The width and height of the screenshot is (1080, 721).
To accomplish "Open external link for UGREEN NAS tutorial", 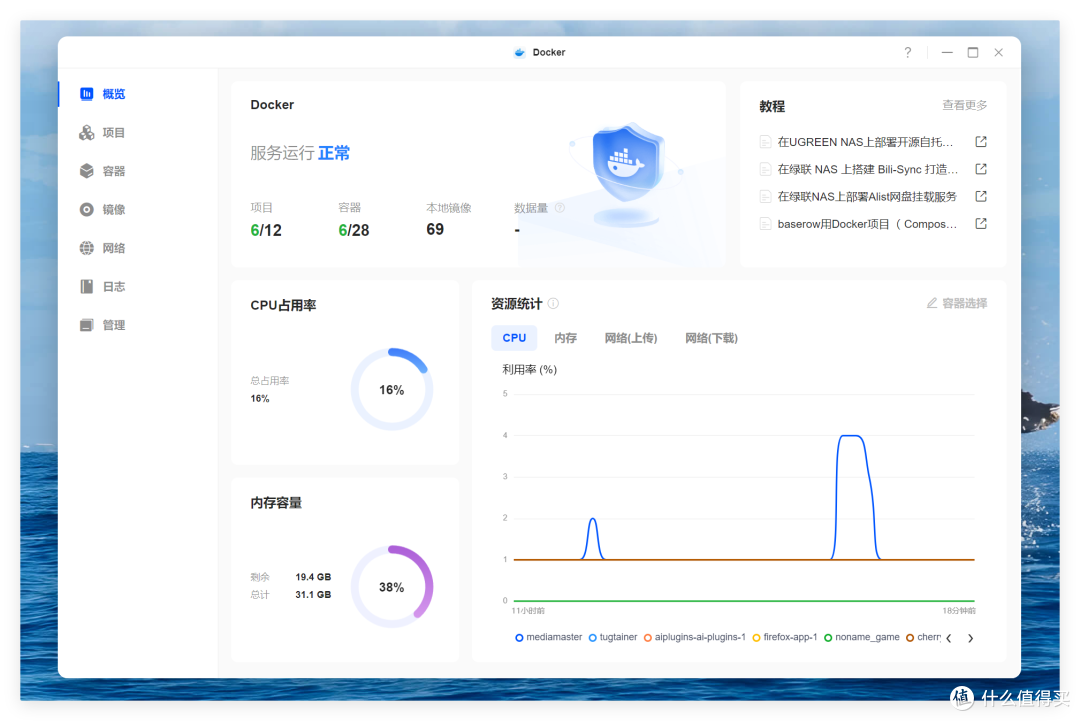I will 981,141.
